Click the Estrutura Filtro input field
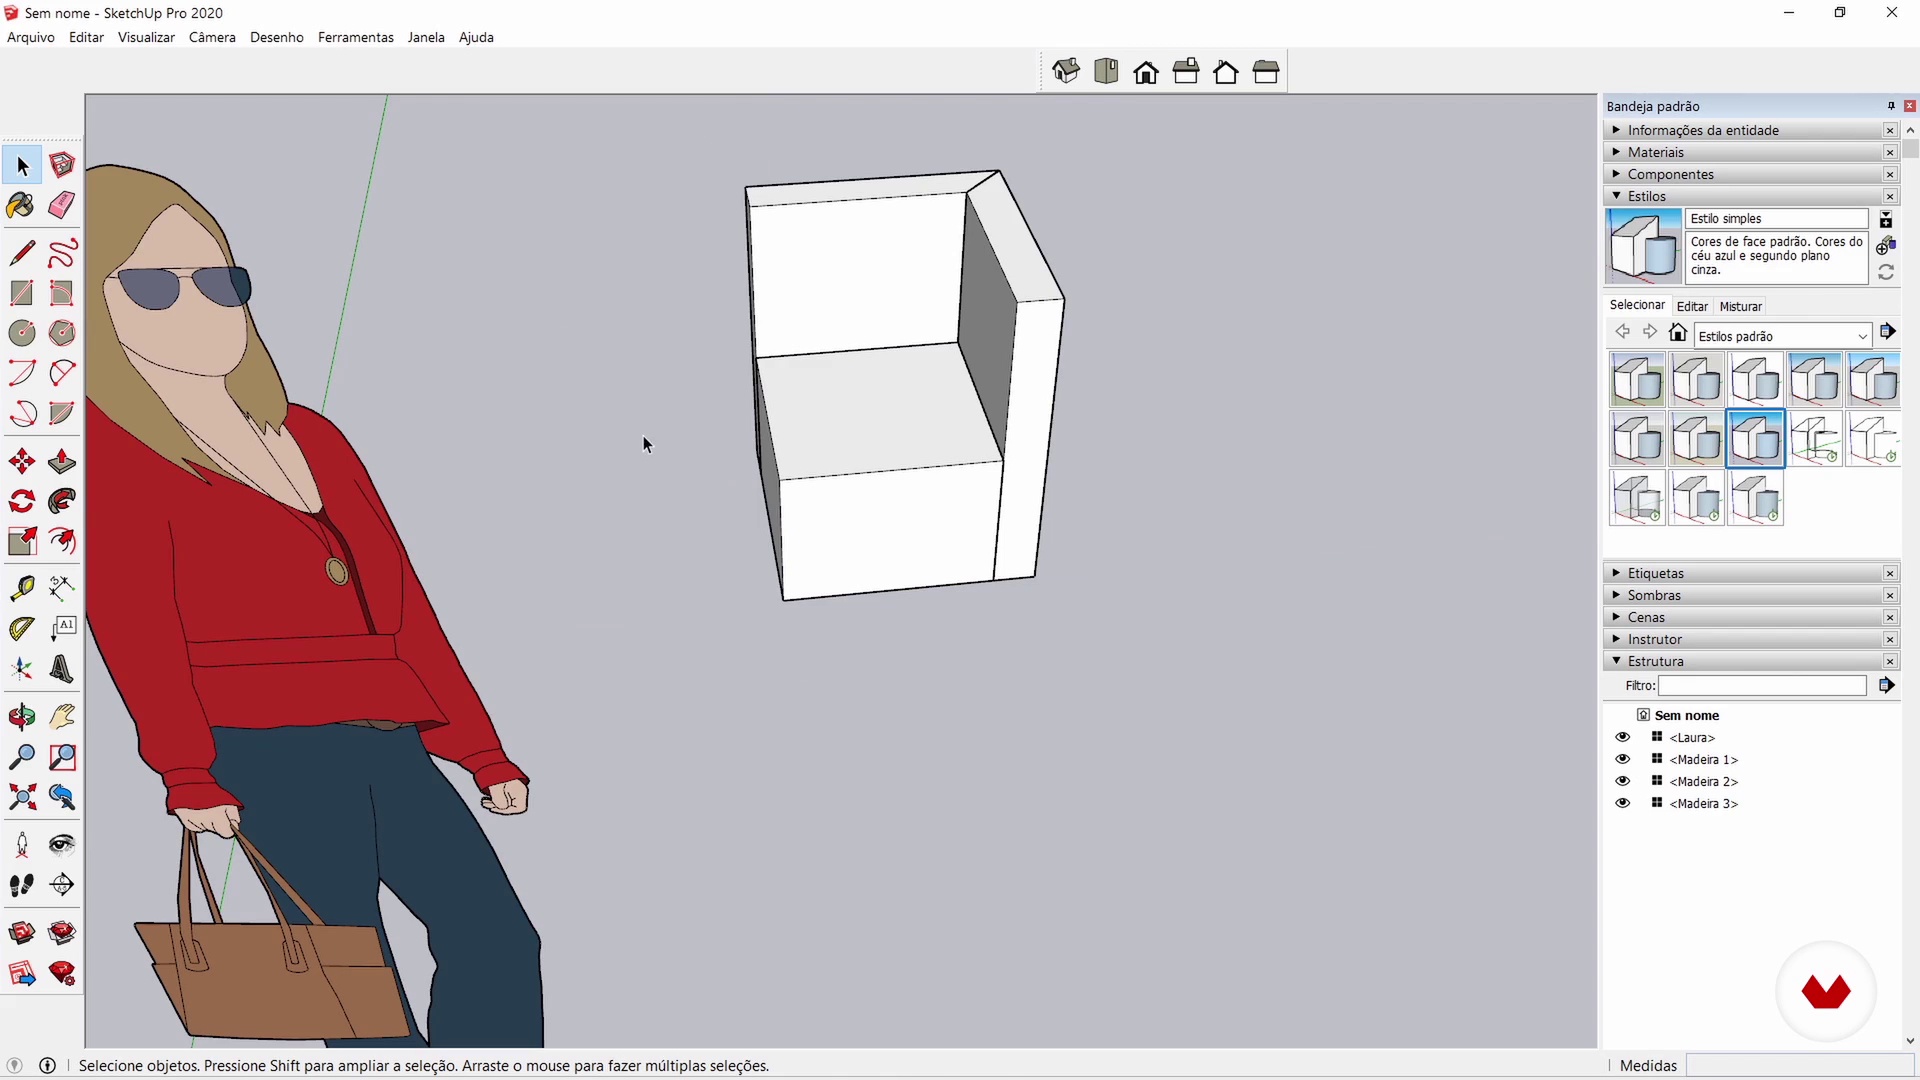This screenshot has height=1080, width=1920. point(1762,685)
